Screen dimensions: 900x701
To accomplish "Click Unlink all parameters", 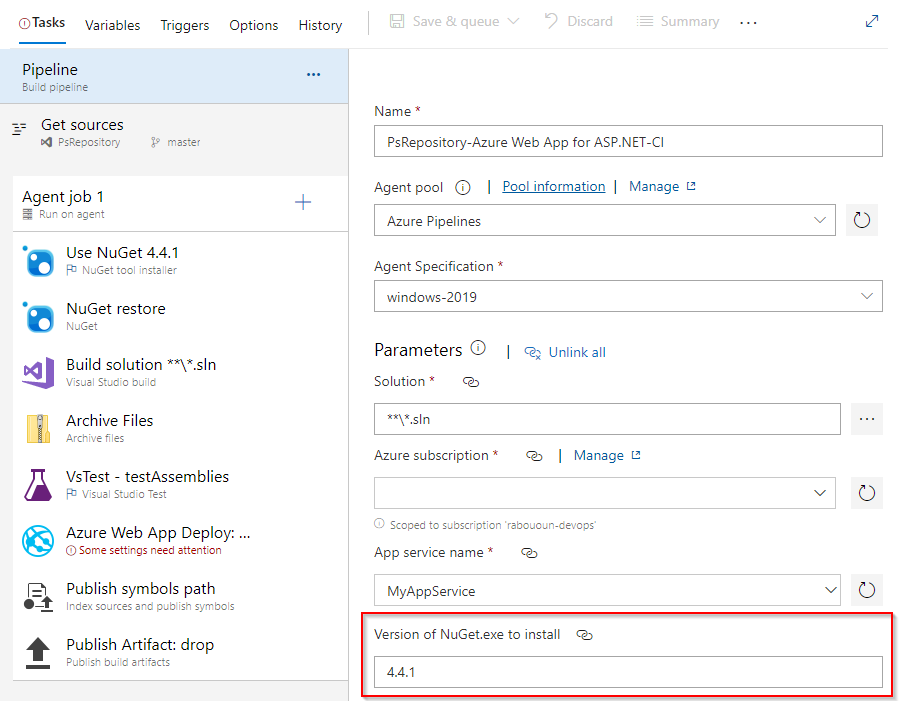I will pyautogui.click(x=576, y=352).
